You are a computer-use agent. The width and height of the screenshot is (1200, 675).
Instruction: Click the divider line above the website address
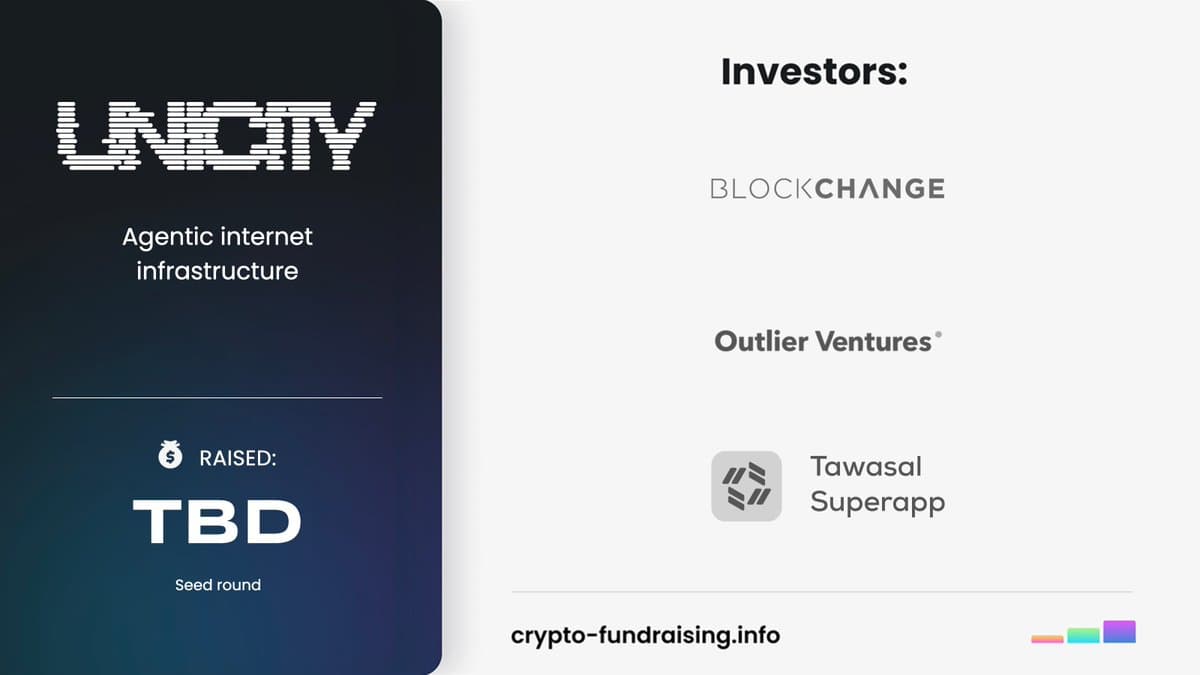821,592
